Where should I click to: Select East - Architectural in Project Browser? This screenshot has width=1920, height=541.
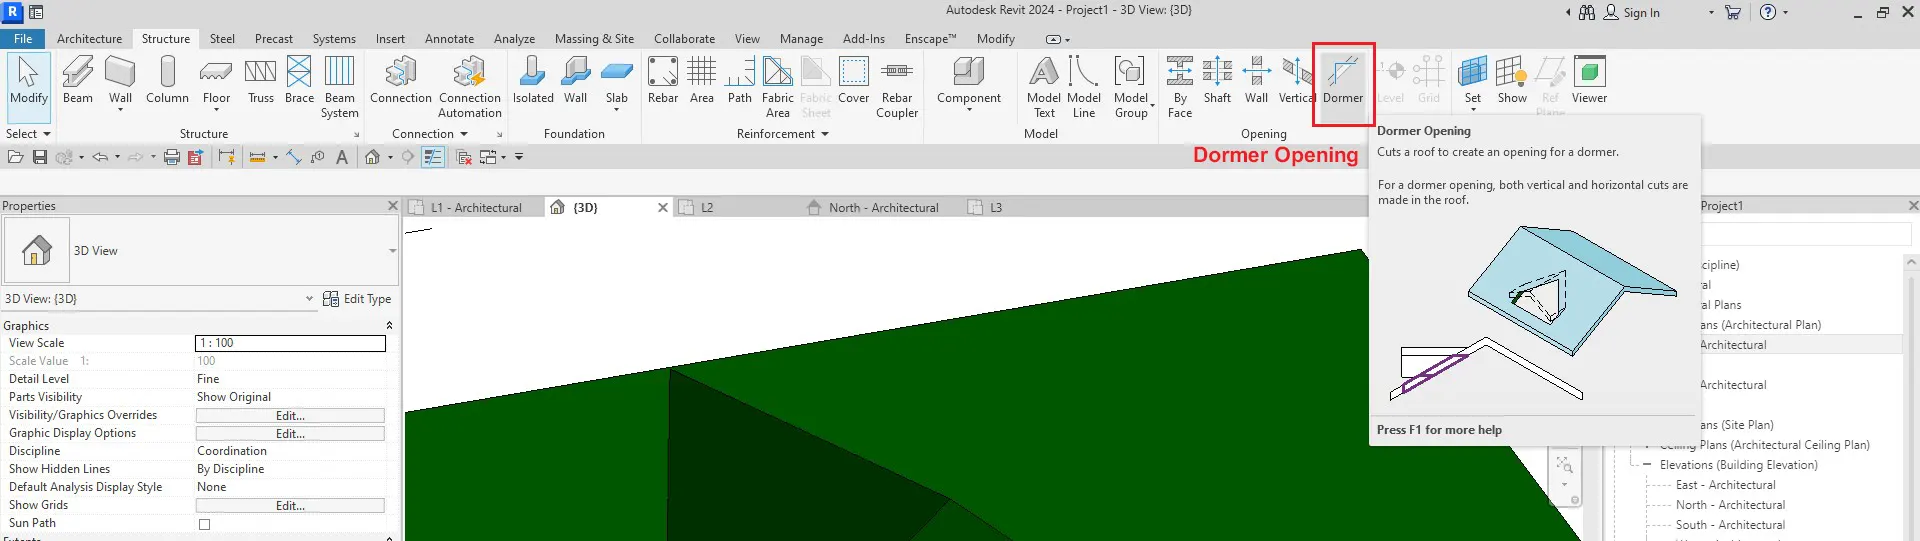[x=1725, y=485]
